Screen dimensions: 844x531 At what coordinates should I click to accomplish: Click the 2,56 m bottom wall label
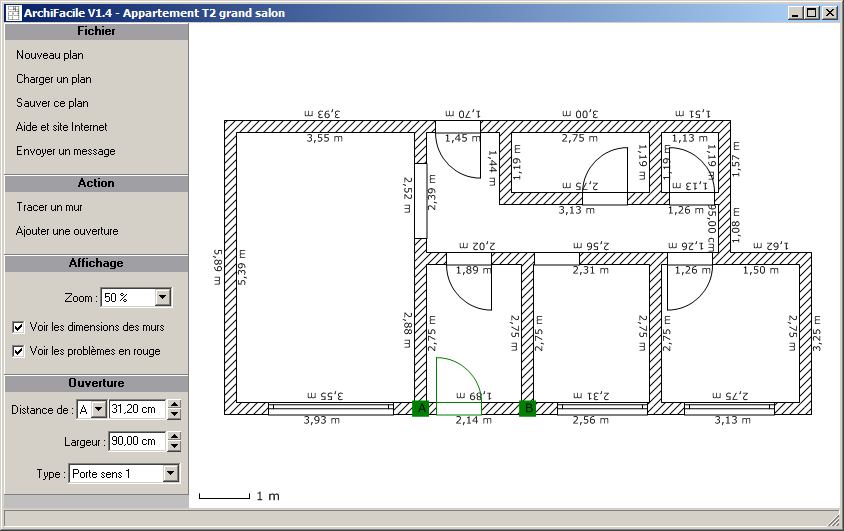tap(591, 420)
